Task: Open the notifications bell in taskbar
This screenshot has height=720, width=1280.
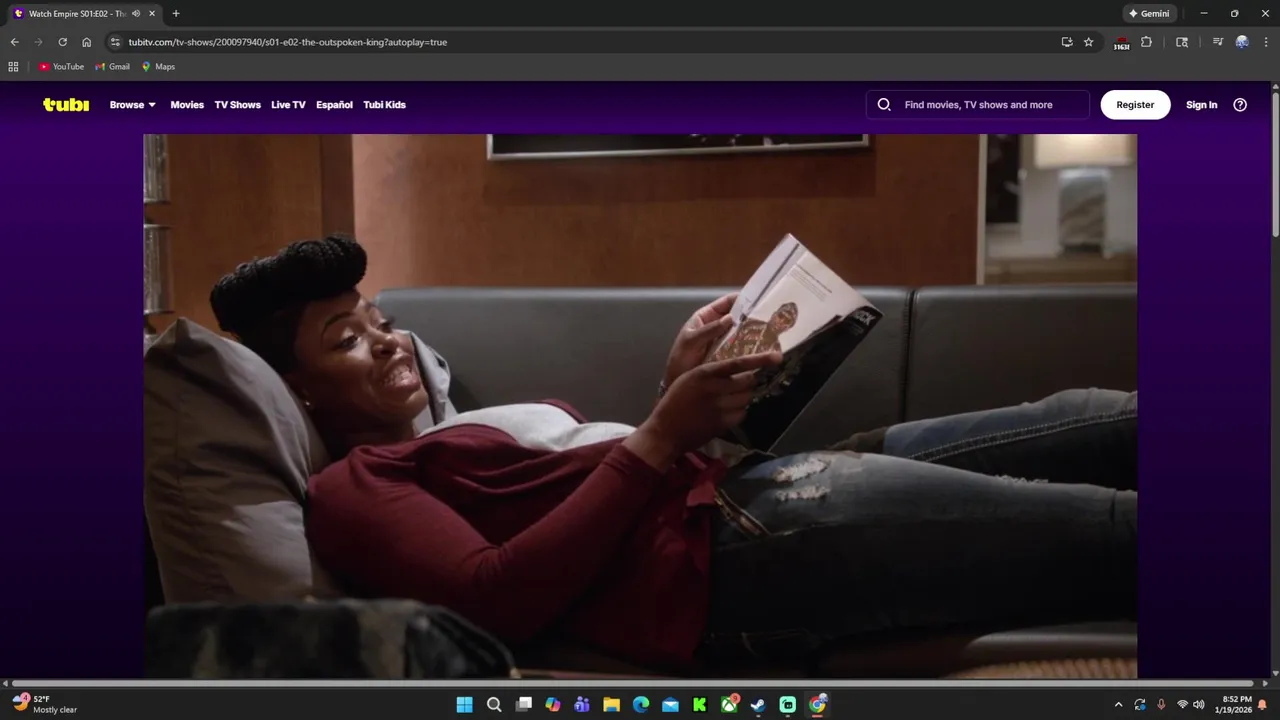Action: click(1263, 705)
